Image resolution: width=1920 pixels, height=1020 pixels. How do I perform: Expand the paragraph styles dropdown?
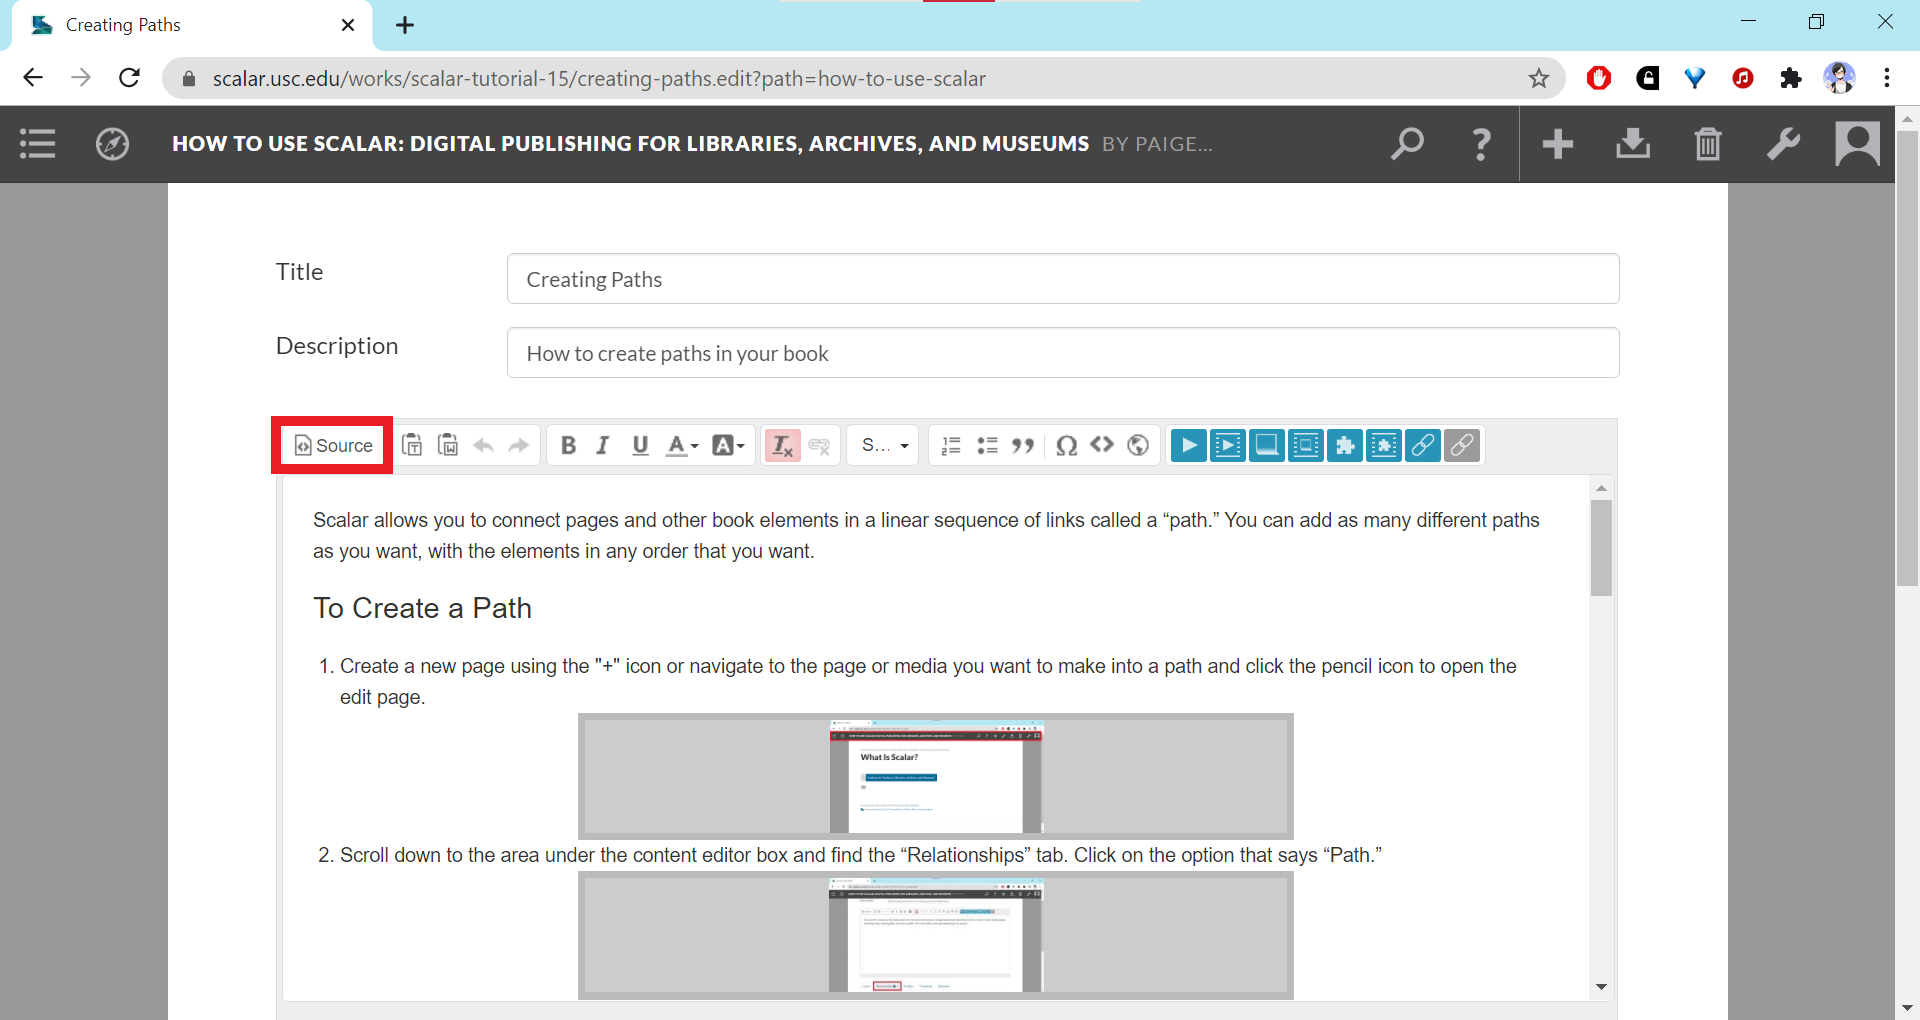[x=885, y=446]
